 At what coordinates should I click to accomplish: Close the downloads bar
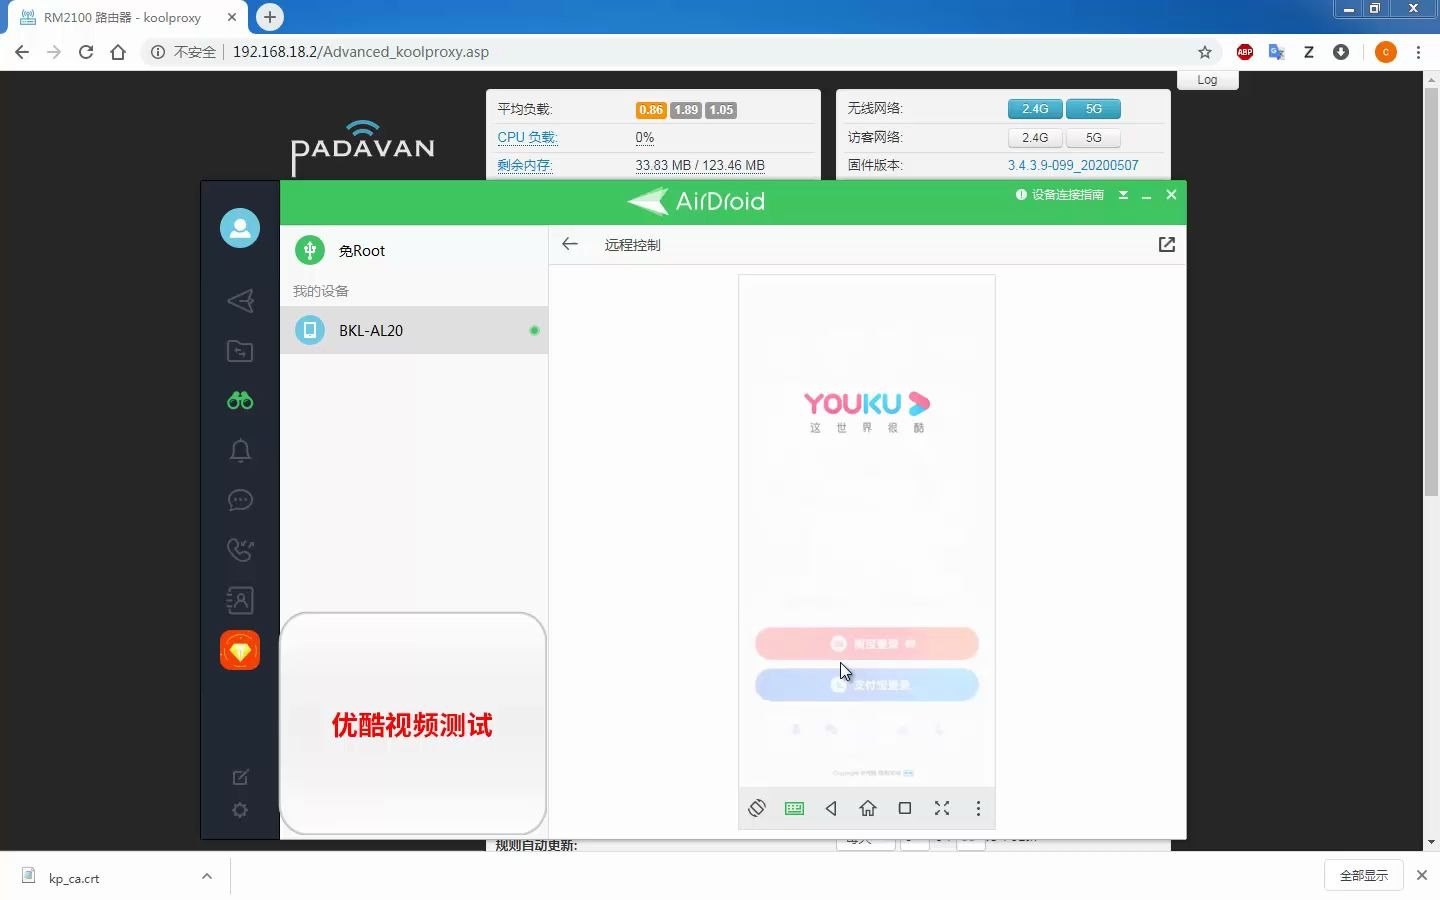point(1422,875)
